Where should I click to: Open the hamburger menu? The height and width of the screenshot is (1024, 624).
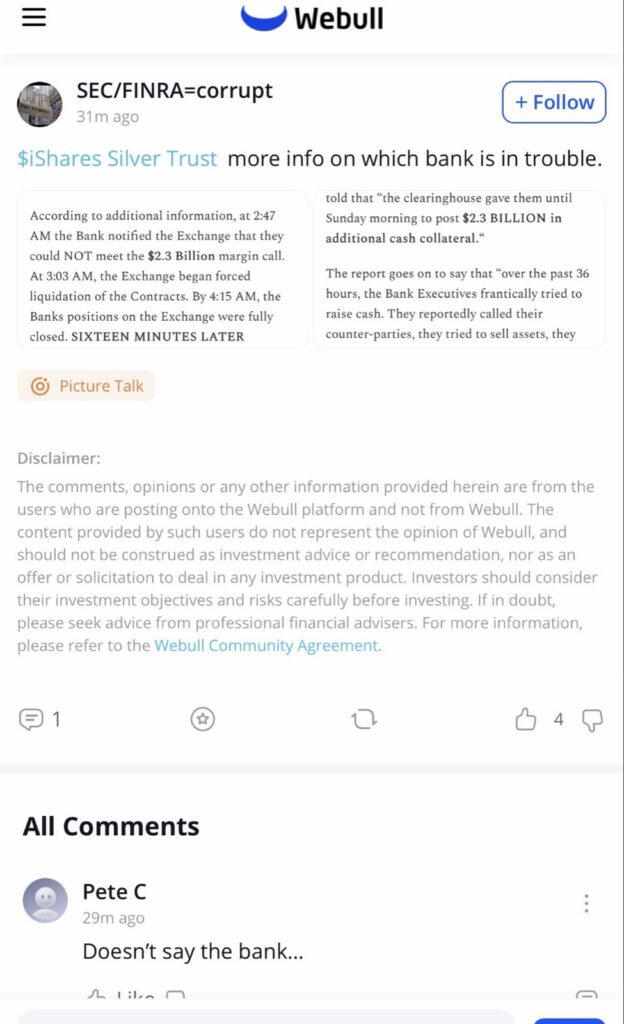click(34, 17)
